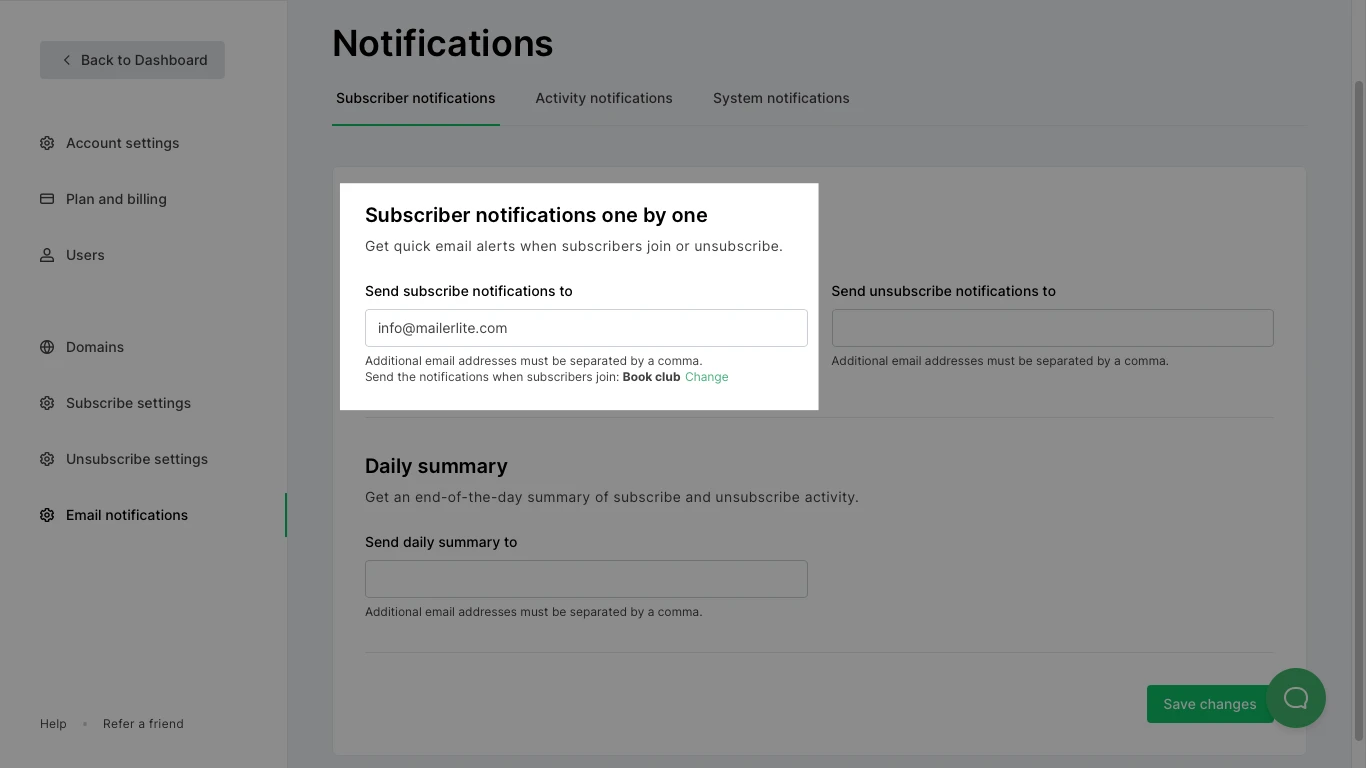Click the Unsubscribe settings gear icon
Viewport: 1366px width, 768px height.
[47, 459]
